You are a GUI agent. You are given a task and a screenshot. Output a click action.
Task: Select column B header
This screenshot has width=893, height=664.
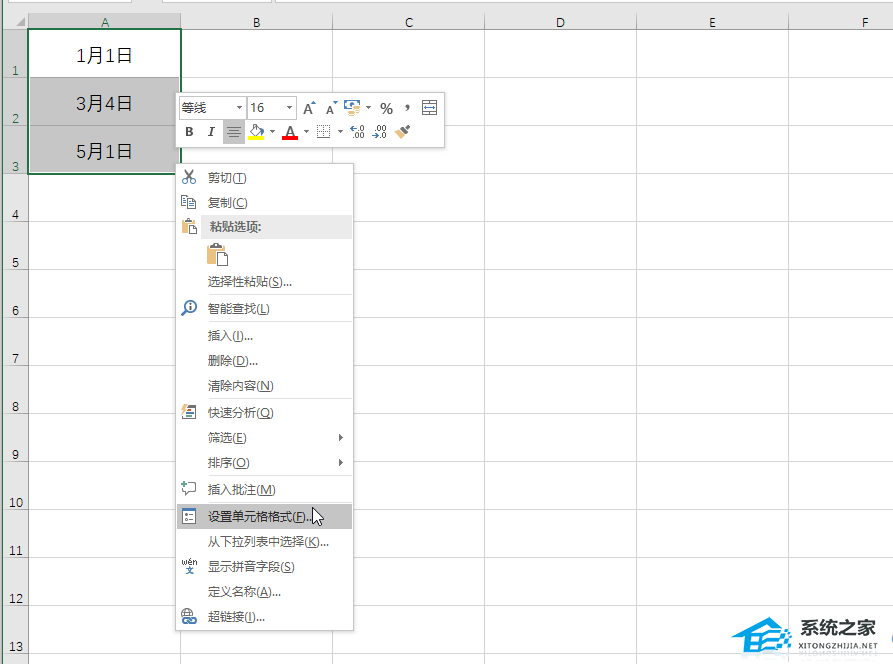coord(257,22)
